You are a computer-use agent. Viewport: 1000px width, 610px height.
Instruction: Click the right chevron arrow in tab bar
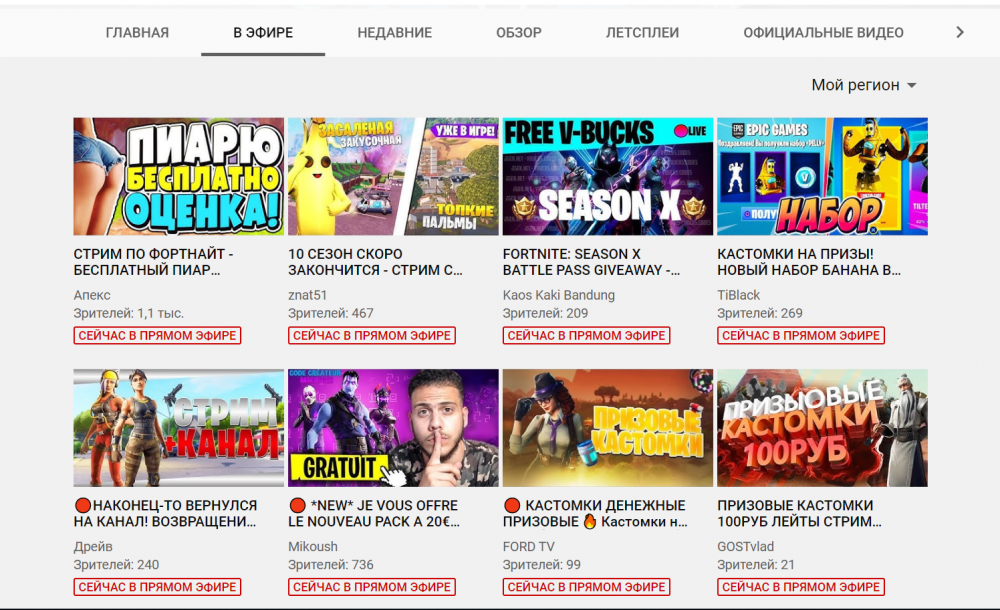click(960, 33)
